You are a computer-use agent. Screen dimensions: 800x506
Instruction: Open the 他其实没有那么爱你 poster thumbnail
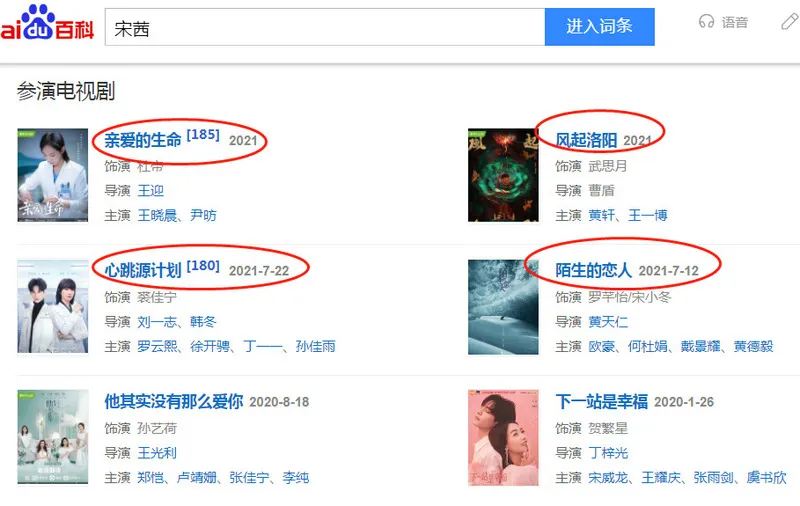(53, 437)
